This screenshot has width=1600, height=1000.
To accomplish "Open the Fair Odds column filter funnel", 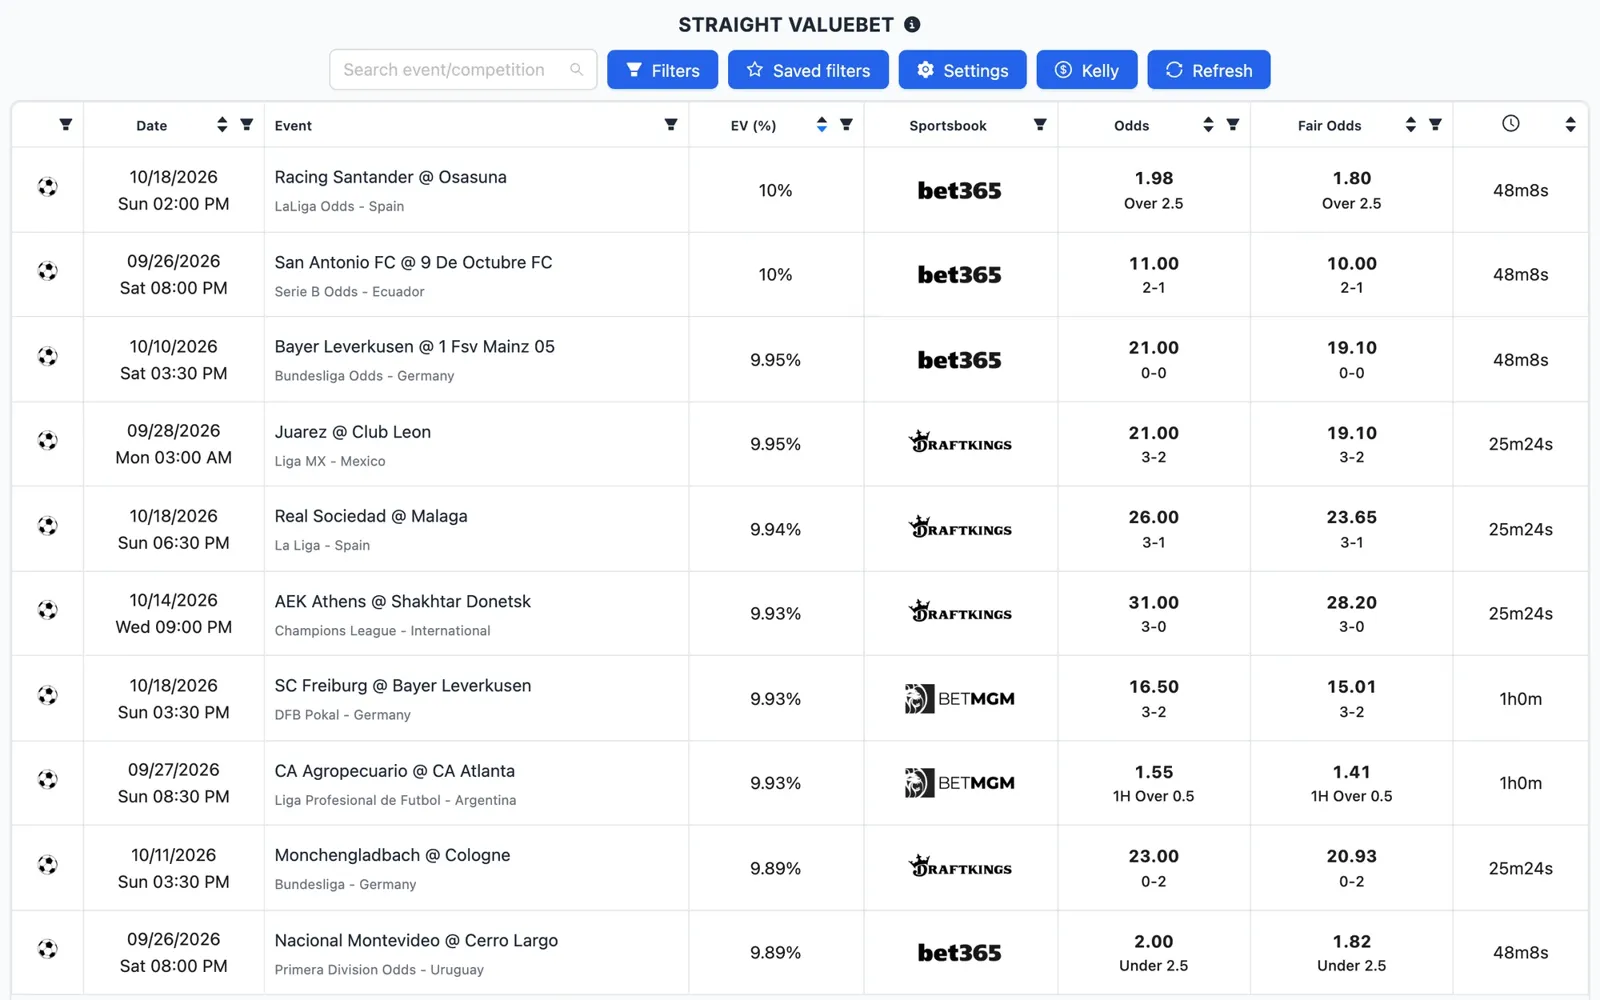I will click(x=1435, y=125).
